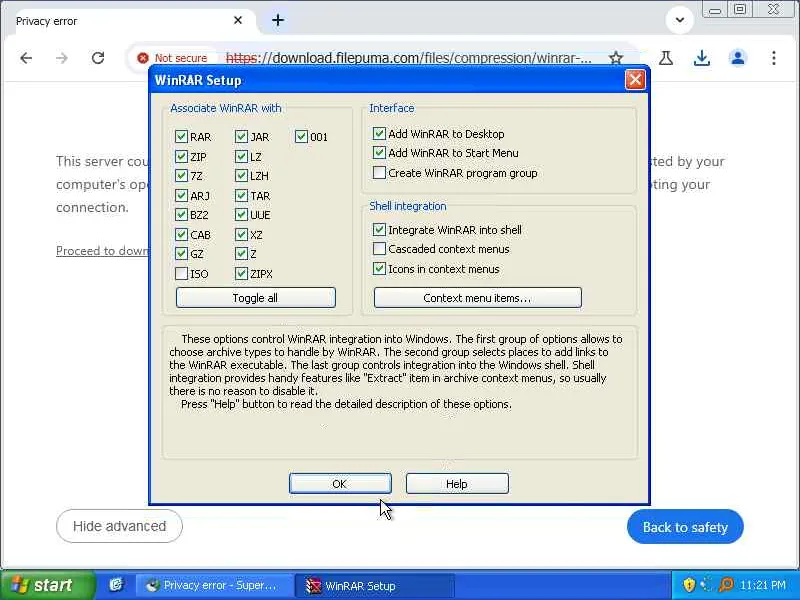Go back in the browser

[x=26, y=58]
